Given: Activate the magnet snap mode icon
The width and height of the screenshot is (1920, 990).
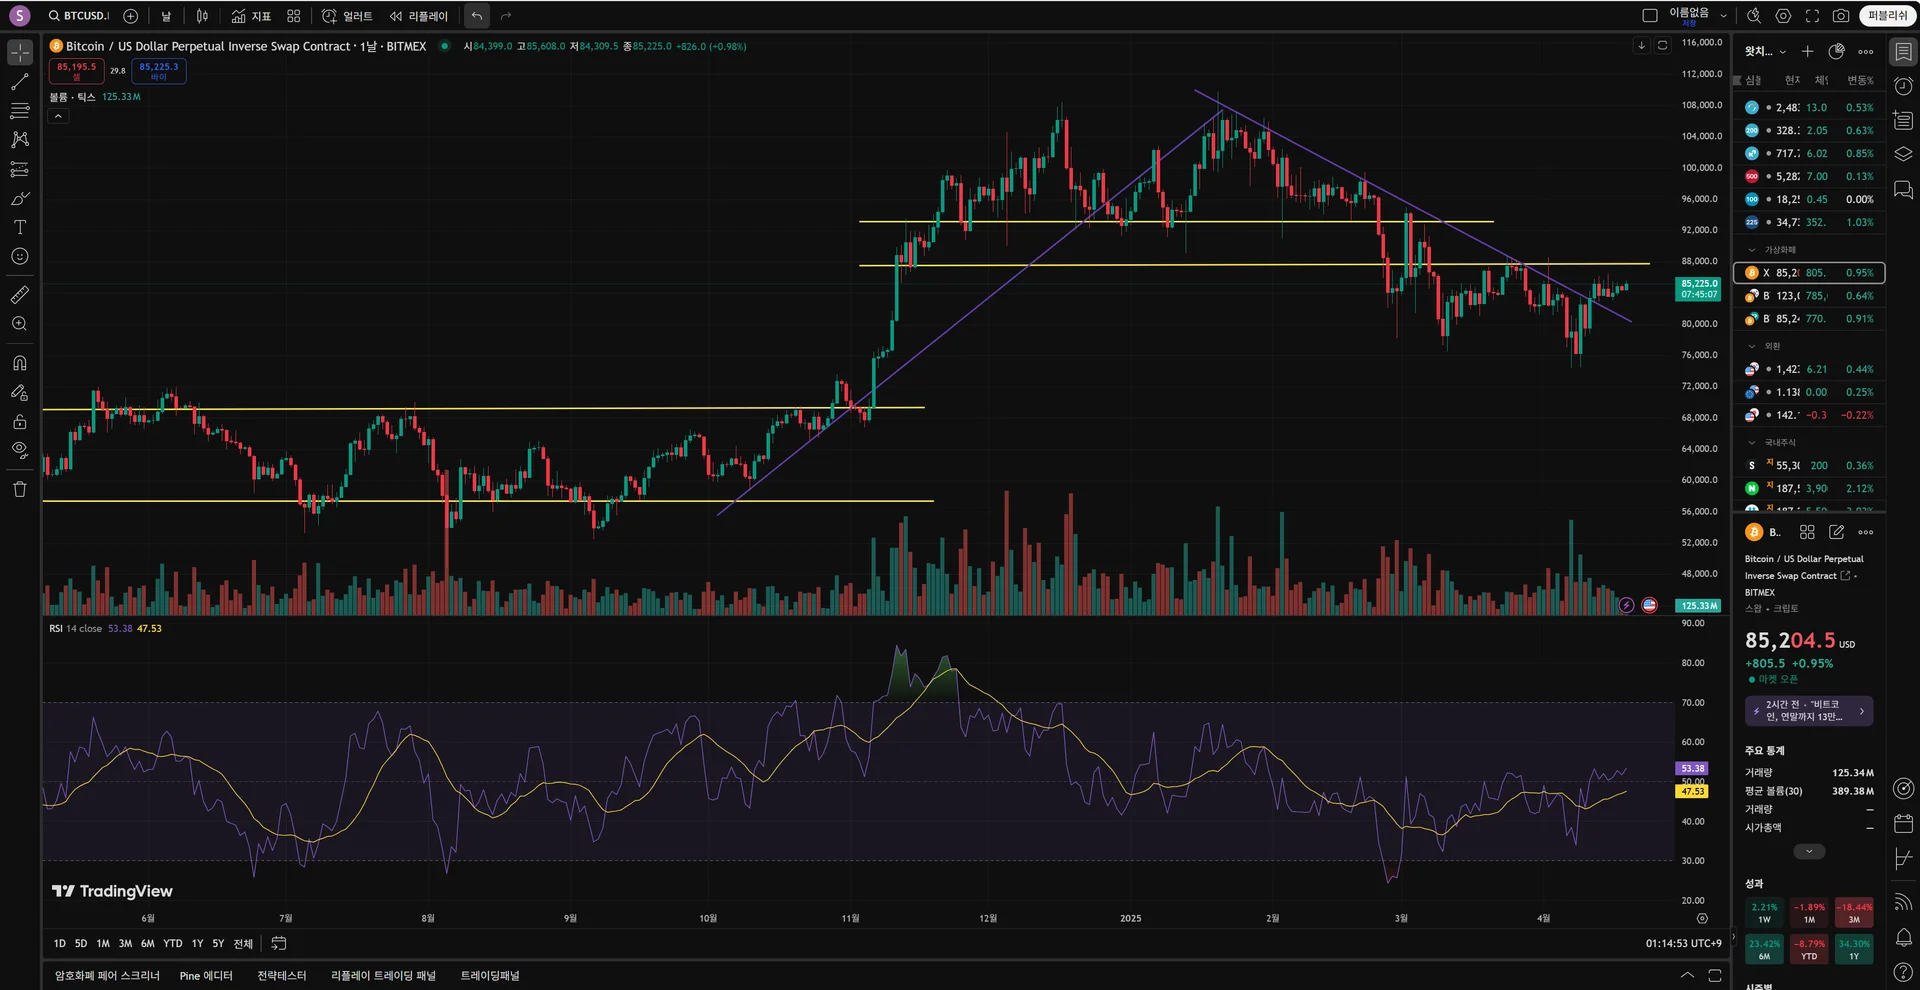Looking at the screenshot, I should [x=20, y=363].
